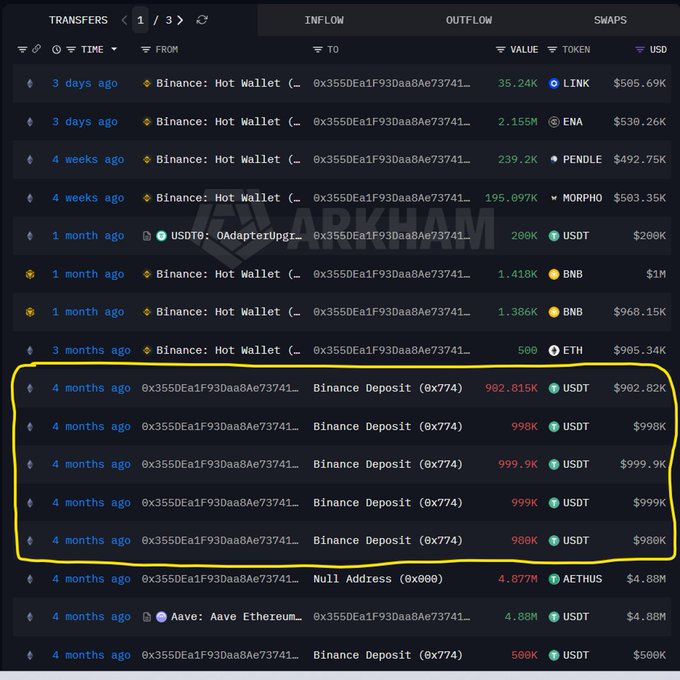Click BNB chain icon in $968.15K row
This screenshot has width=680, height=680.
tap(30, 312)
